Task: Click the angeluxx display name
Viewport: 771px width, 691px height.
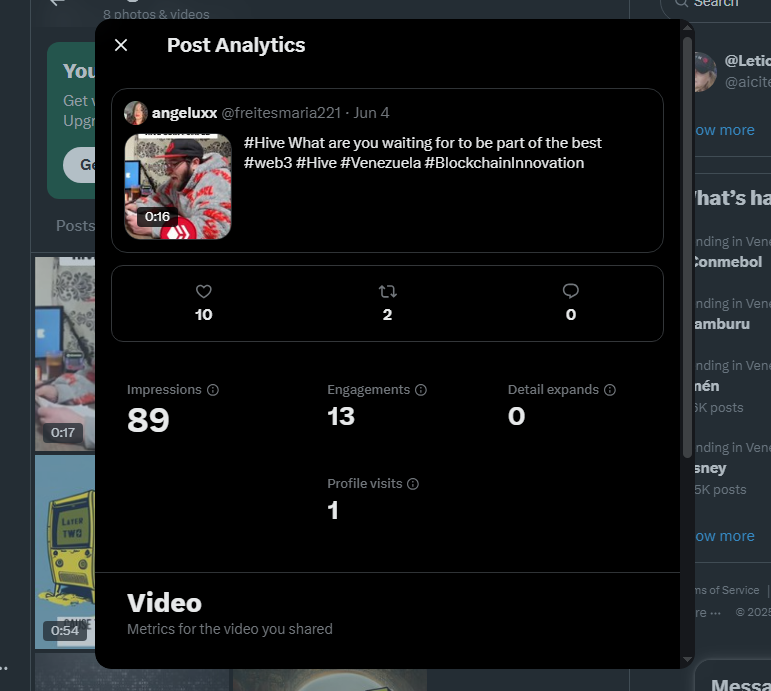Action: coord(184,113)
